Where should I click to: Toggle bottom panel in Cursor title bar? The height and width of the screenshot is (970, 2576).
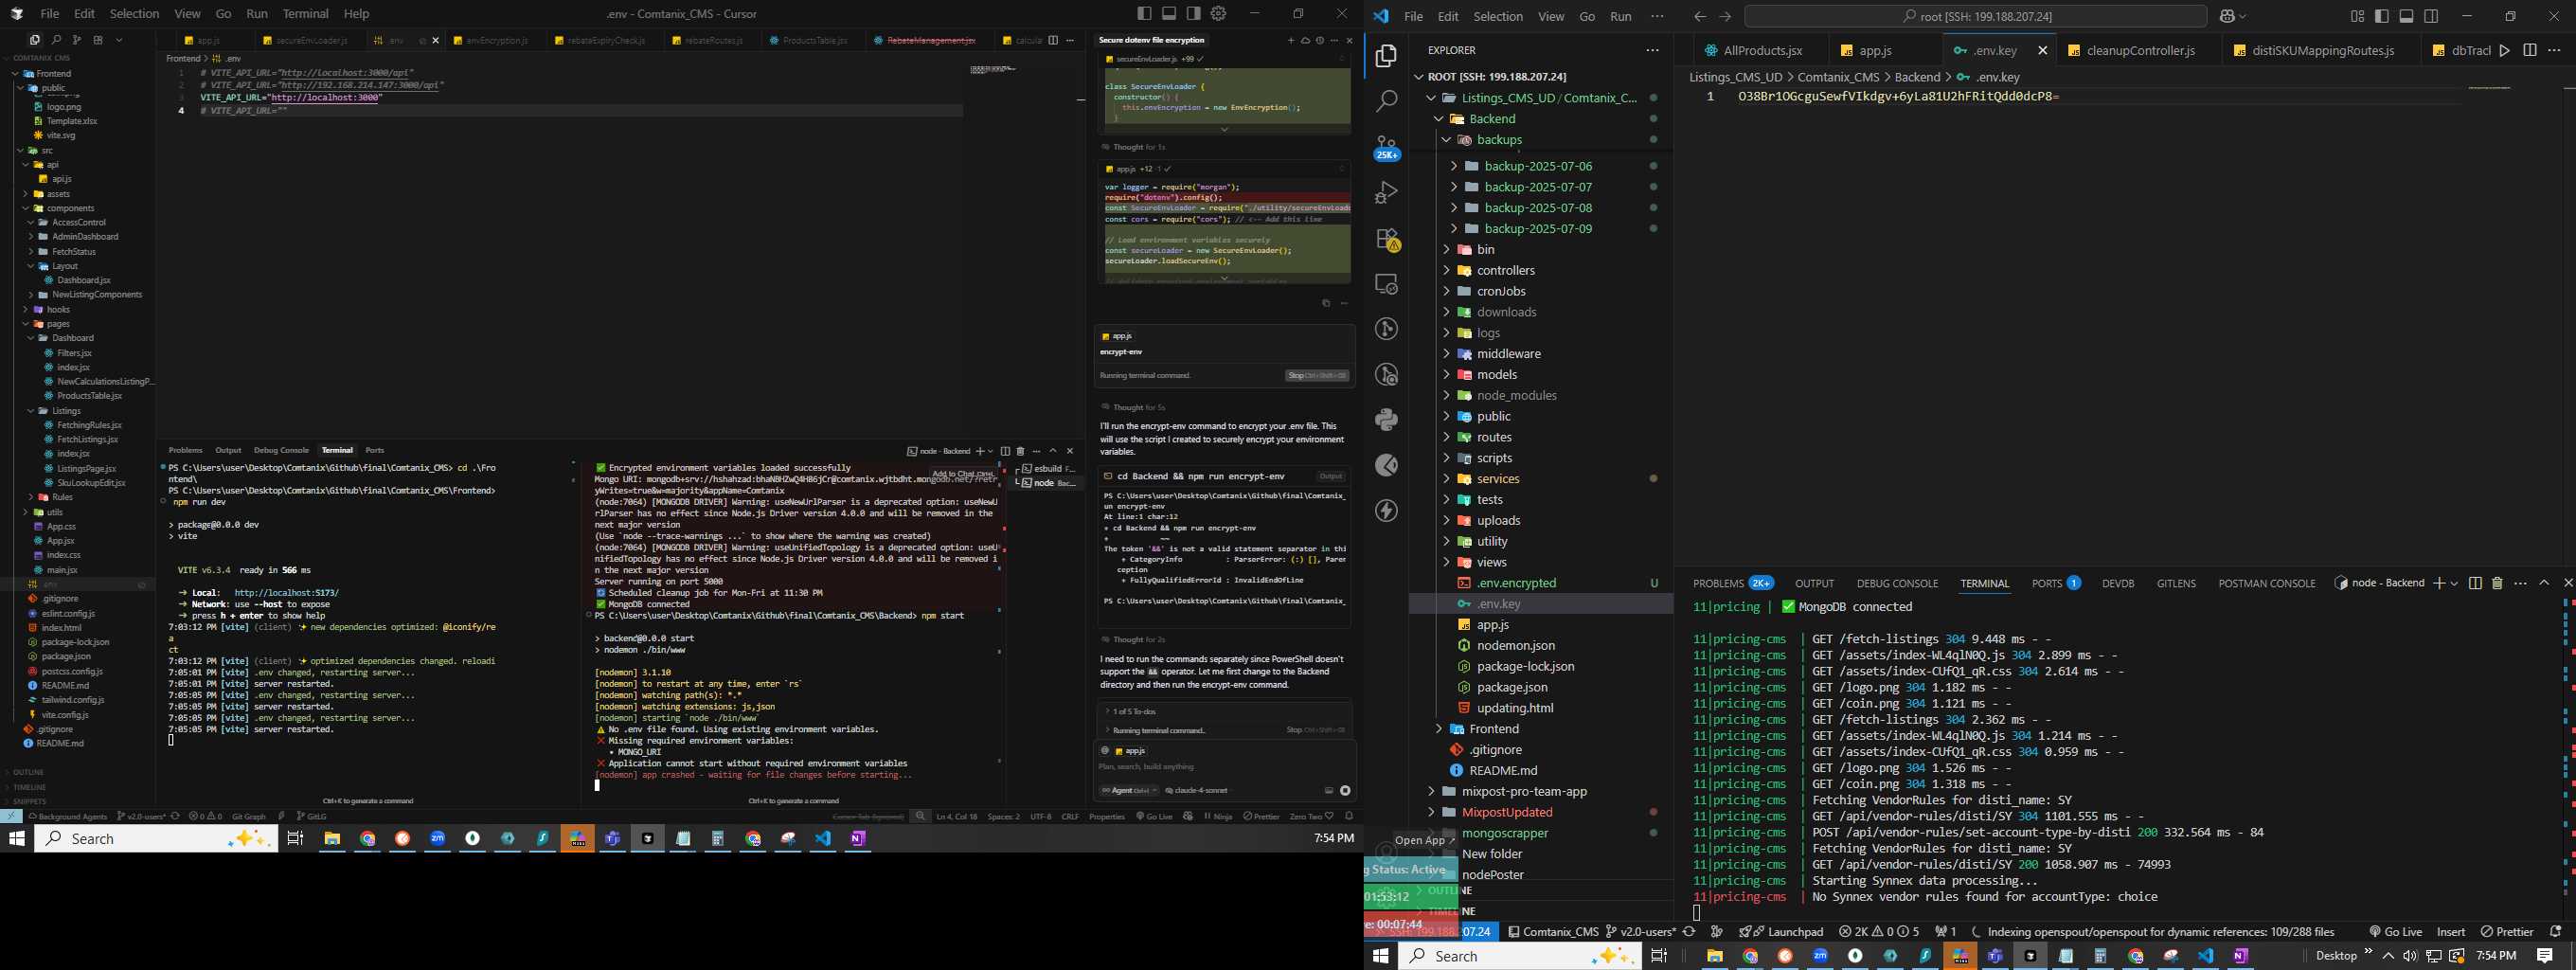[x=1169, y=13]
